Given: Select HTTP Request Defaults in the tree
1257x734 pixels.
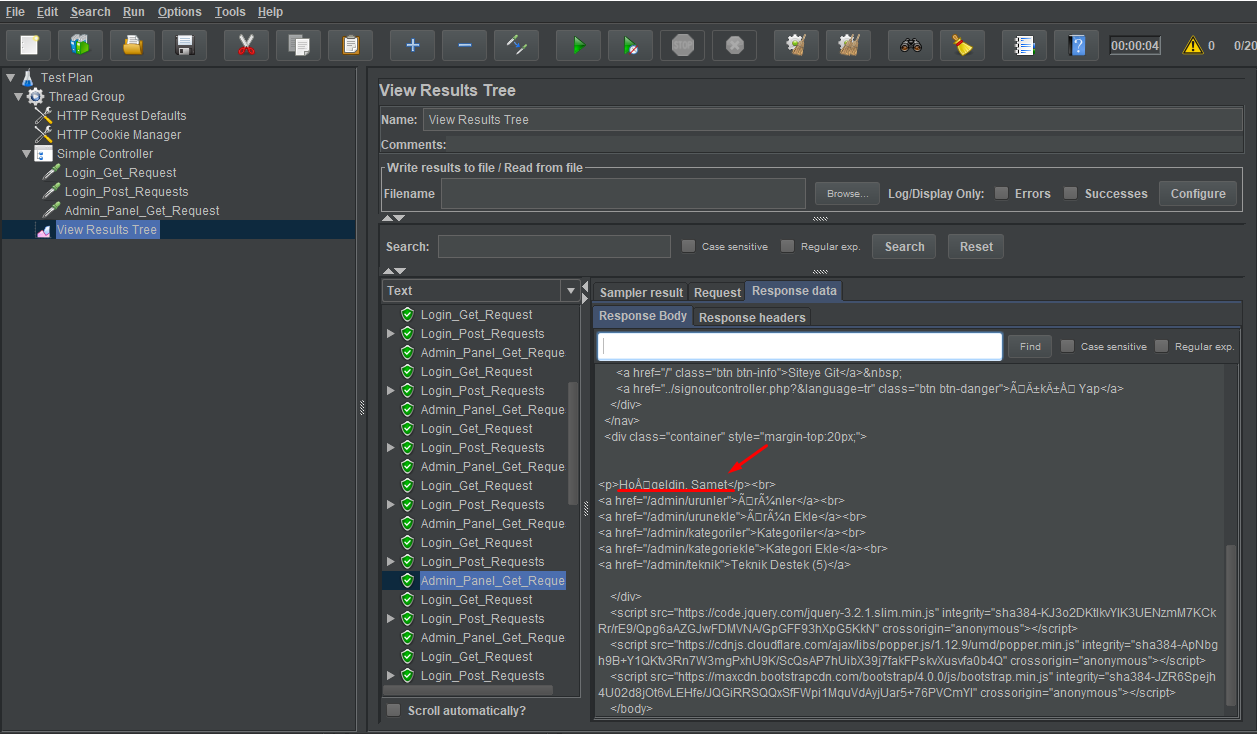Looking at the screenshot, I should click(x=121, y=115).
